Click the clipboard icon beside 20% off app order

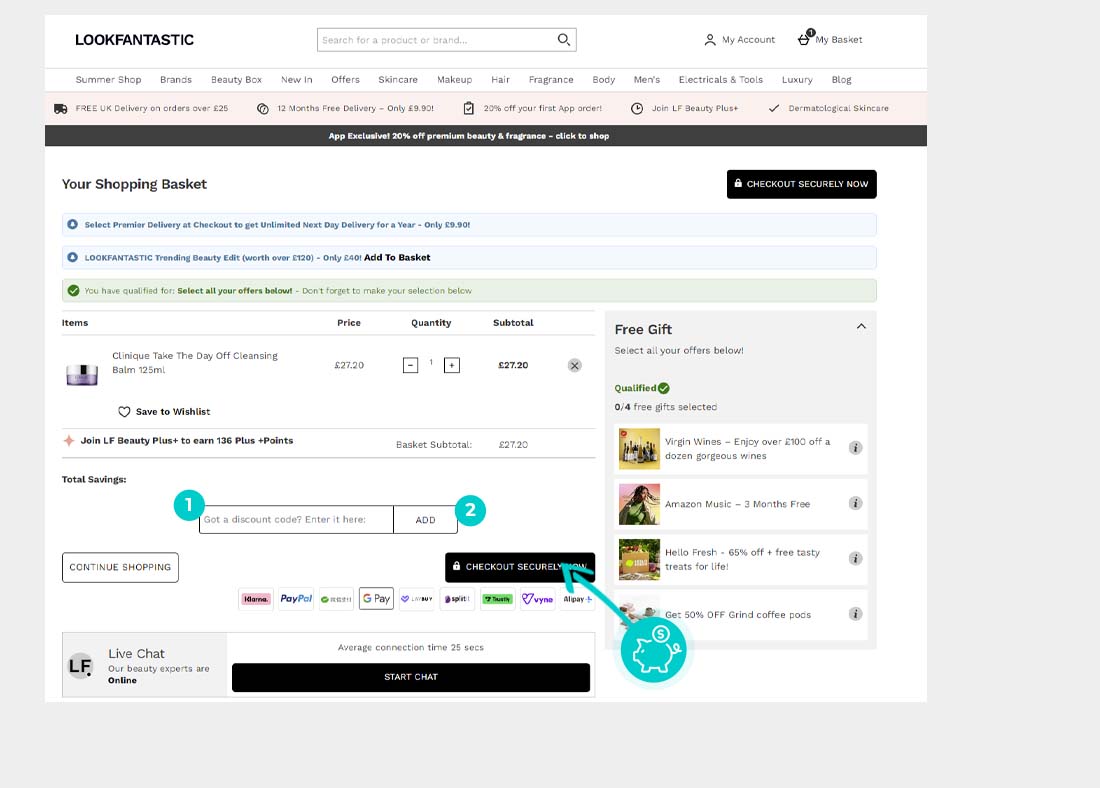[469, 108]
